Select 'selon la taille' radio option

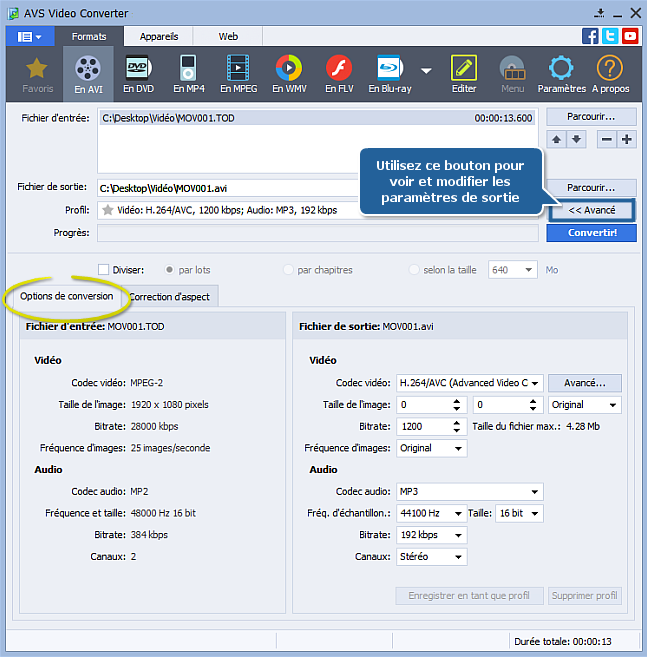pyautogui.click(x=415, y=269)
